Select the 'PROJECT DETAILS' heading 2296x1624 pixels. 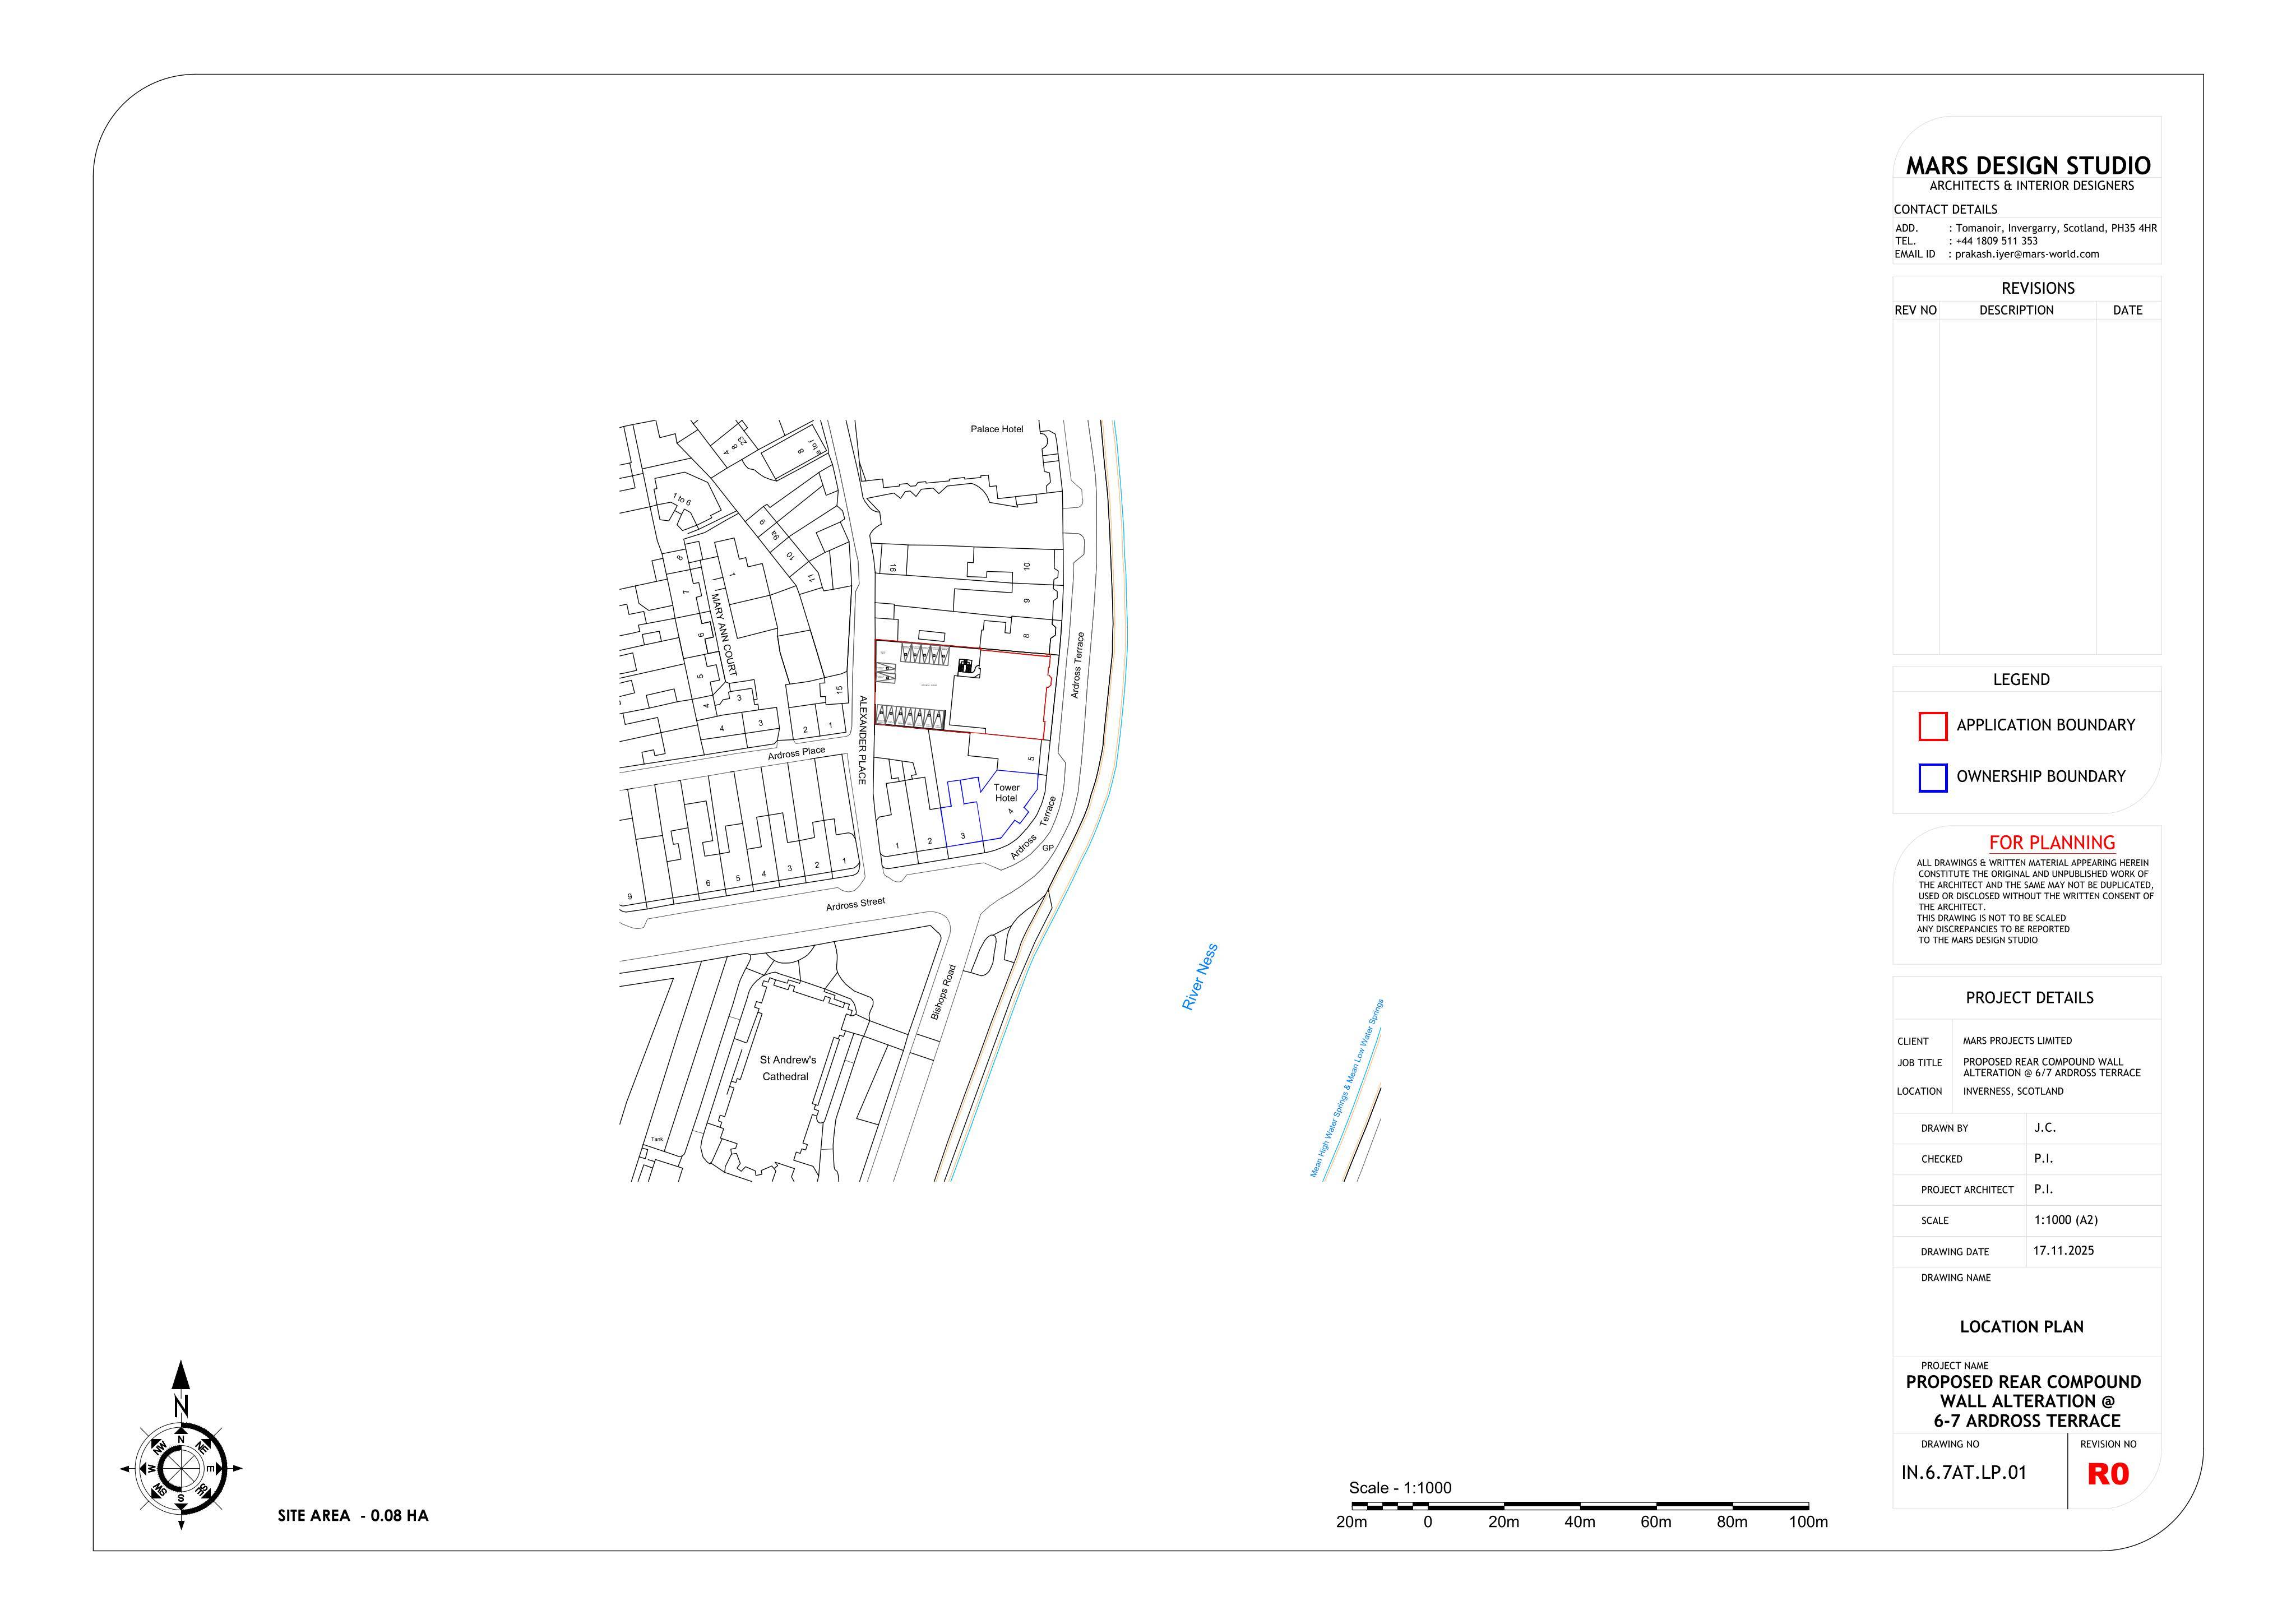pos(2029,997)
